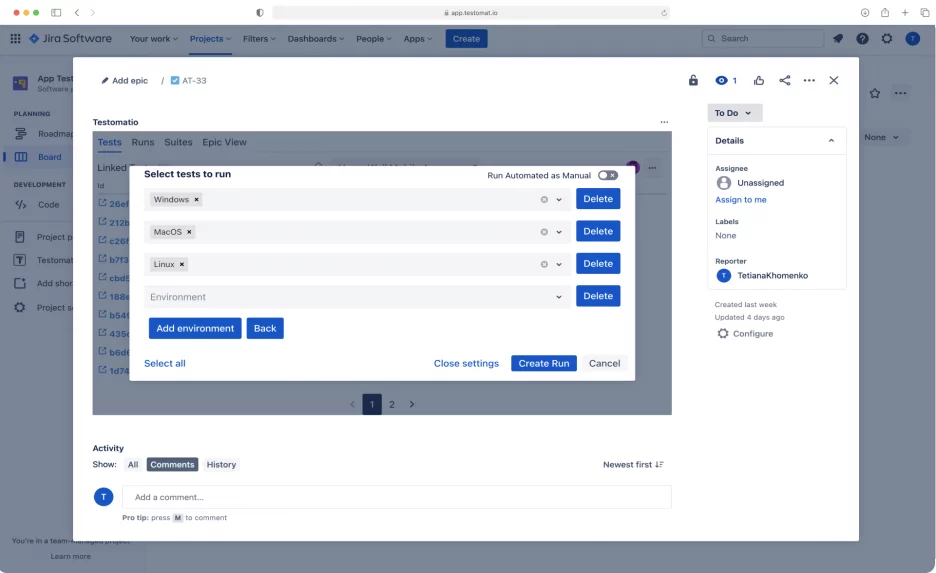Click the Create Run button
The width and height of the screenshot is (936, 573).
[x=543, y=364]
